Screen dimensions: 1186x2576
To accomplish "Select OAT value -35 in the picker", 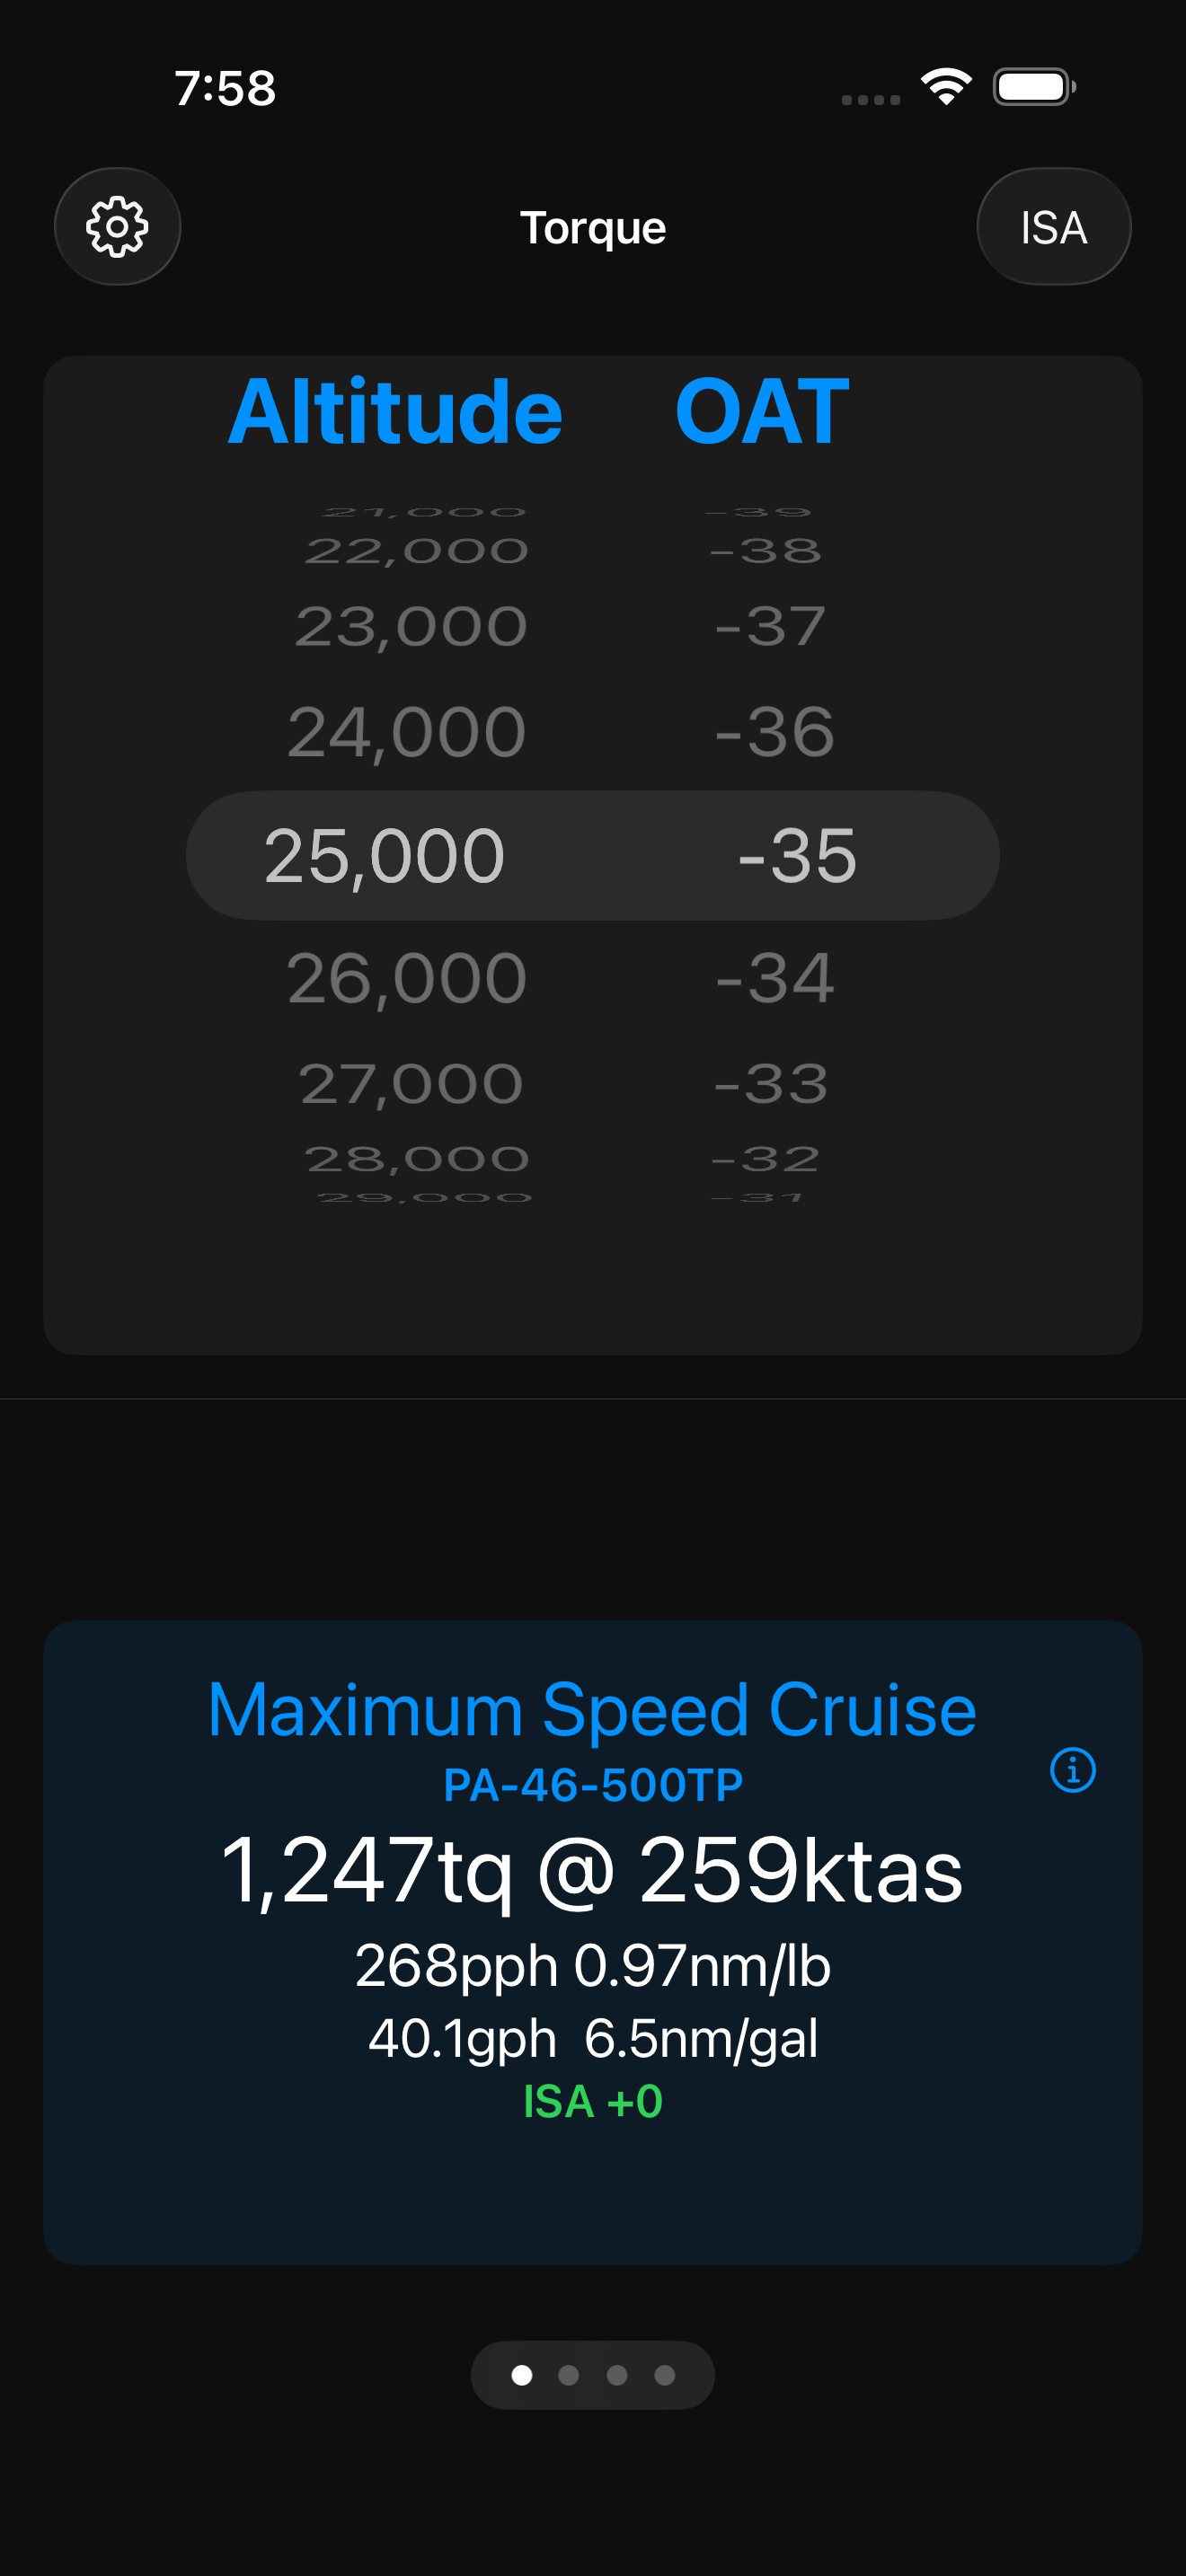I will click(x=797, y=855).
